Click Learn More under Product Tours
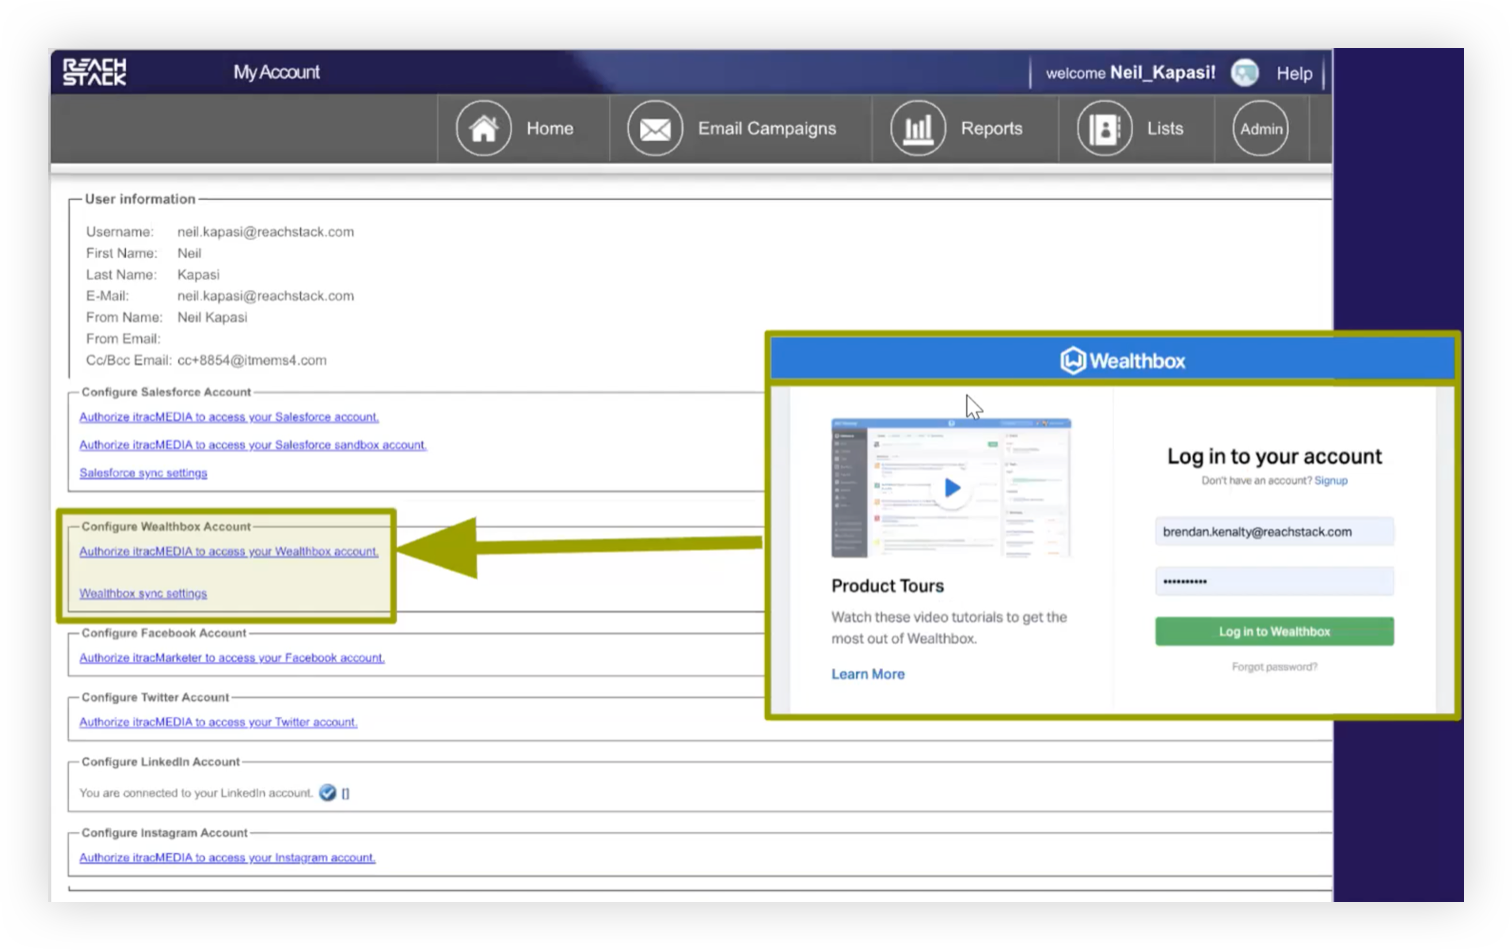This screenshot has height=950, width=1512. (x=868, y=674)
